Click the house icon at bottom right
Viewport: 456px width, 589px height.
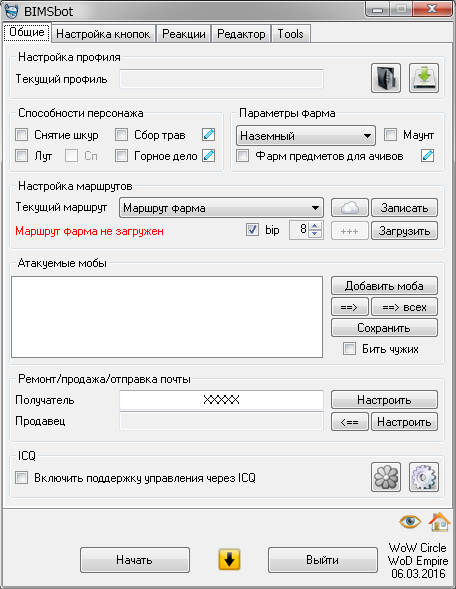coord(439,522)
